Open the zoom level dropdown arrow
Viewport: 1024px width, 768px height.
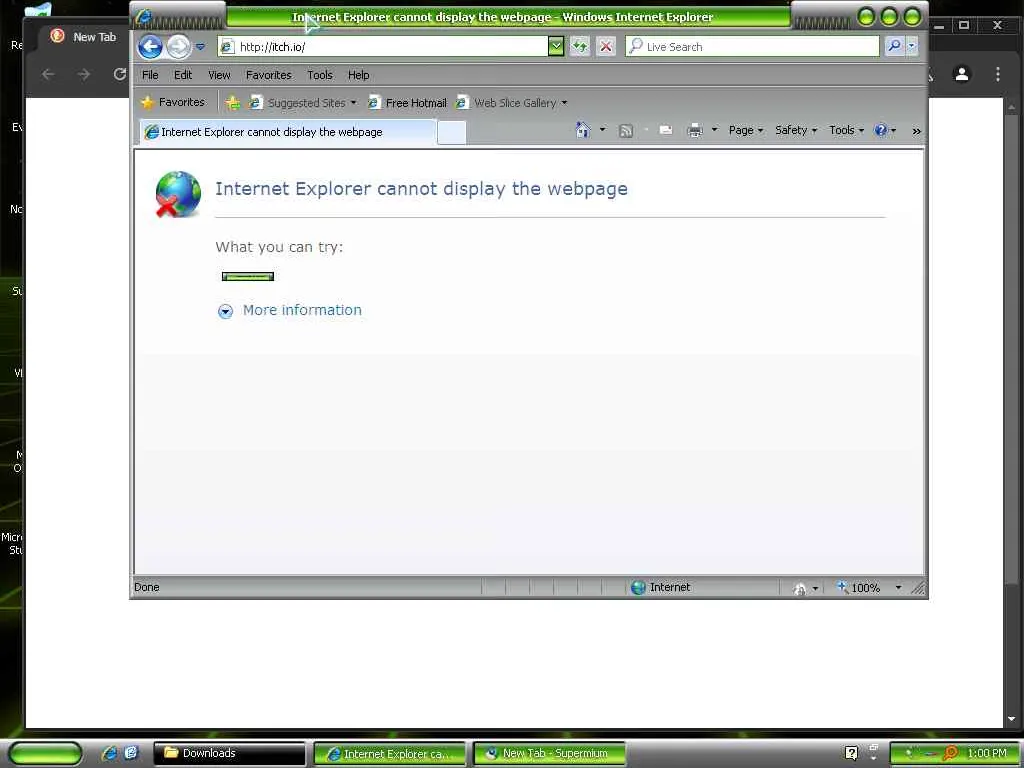(899, 588)
